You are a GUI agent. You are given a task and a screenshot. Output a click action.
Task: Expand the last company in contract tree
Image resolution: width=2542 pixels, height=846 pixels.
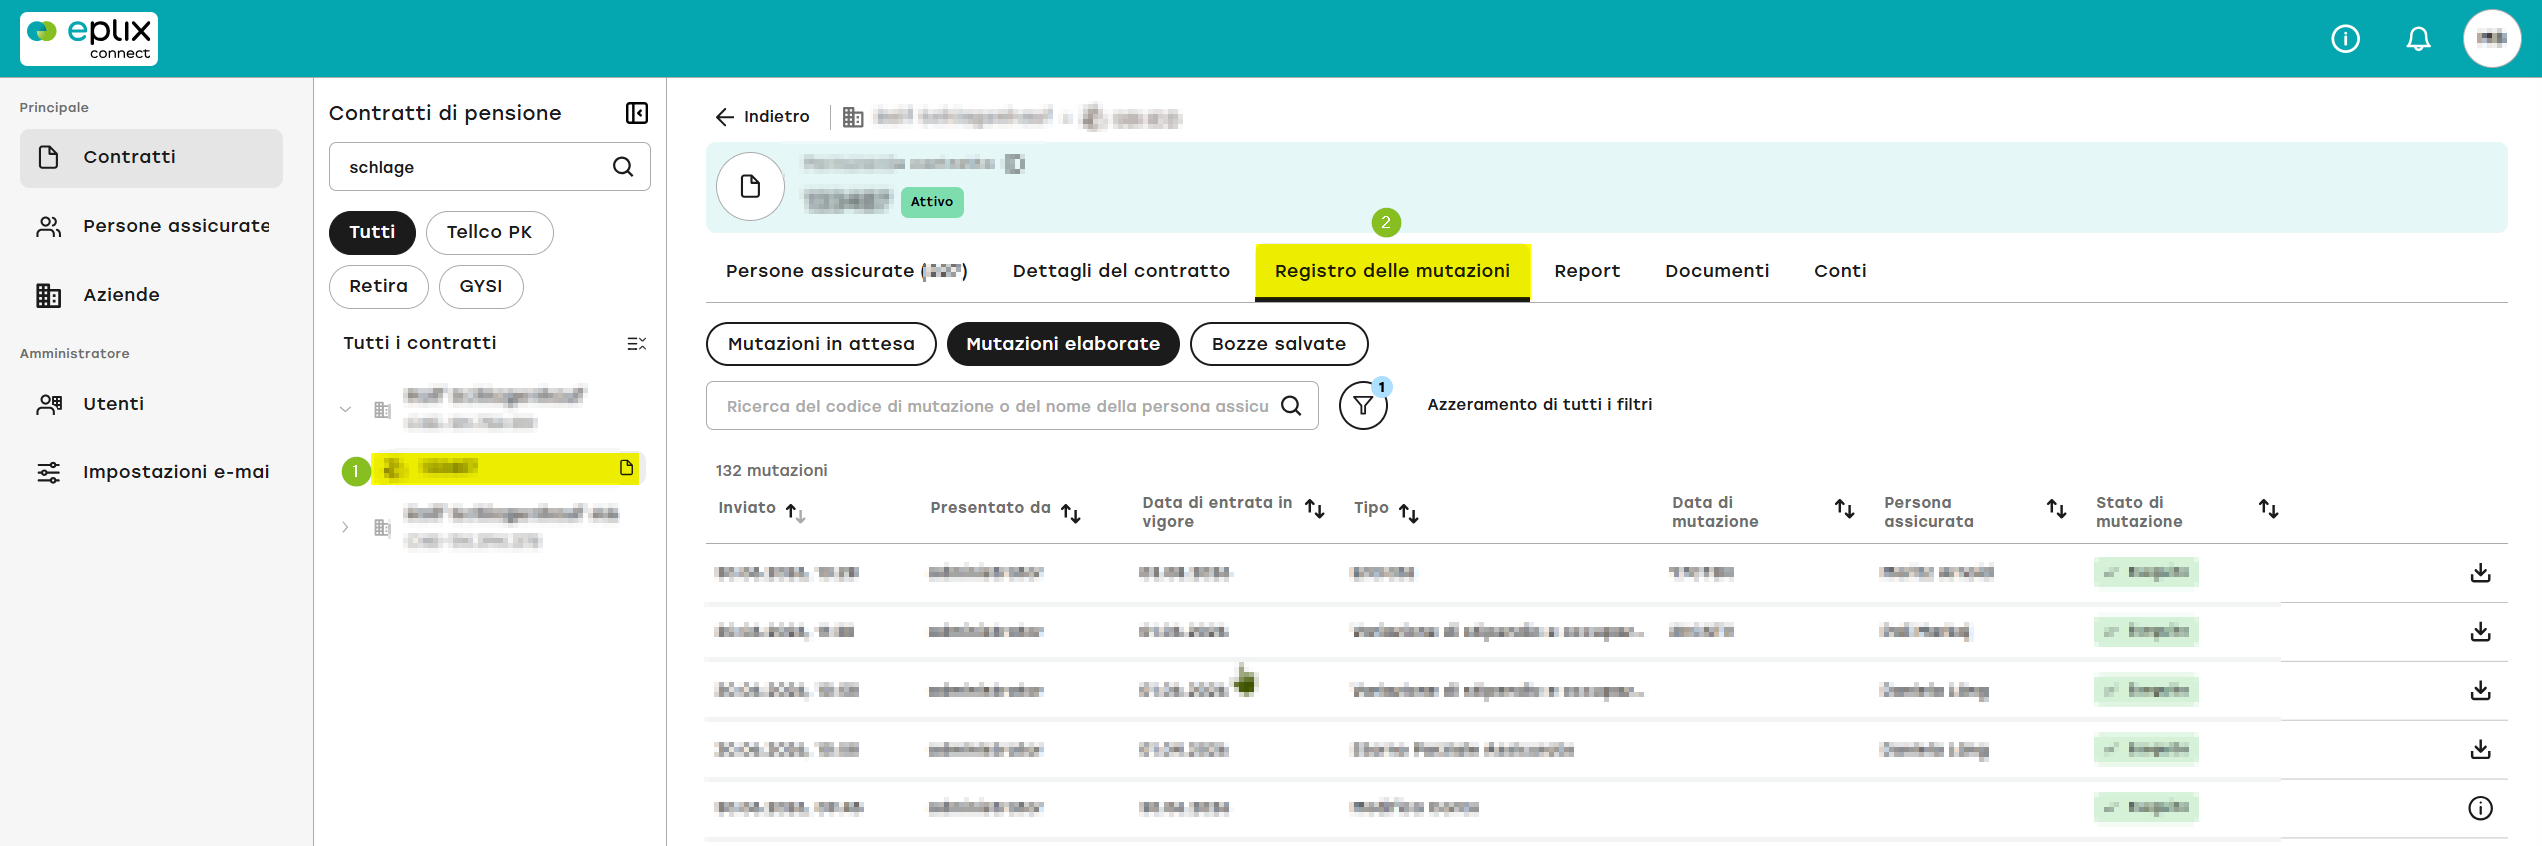tap(345, 527)
